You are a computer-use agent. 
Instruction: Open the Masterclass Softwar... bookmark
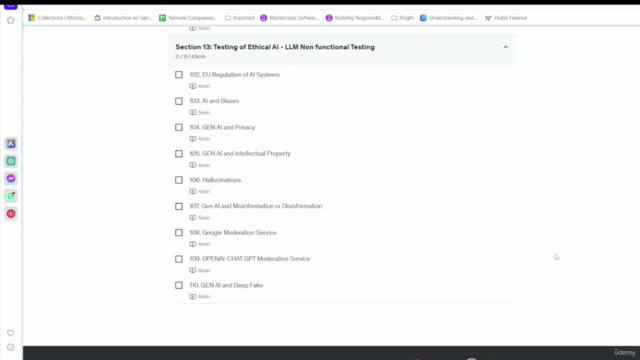[290, 18]
